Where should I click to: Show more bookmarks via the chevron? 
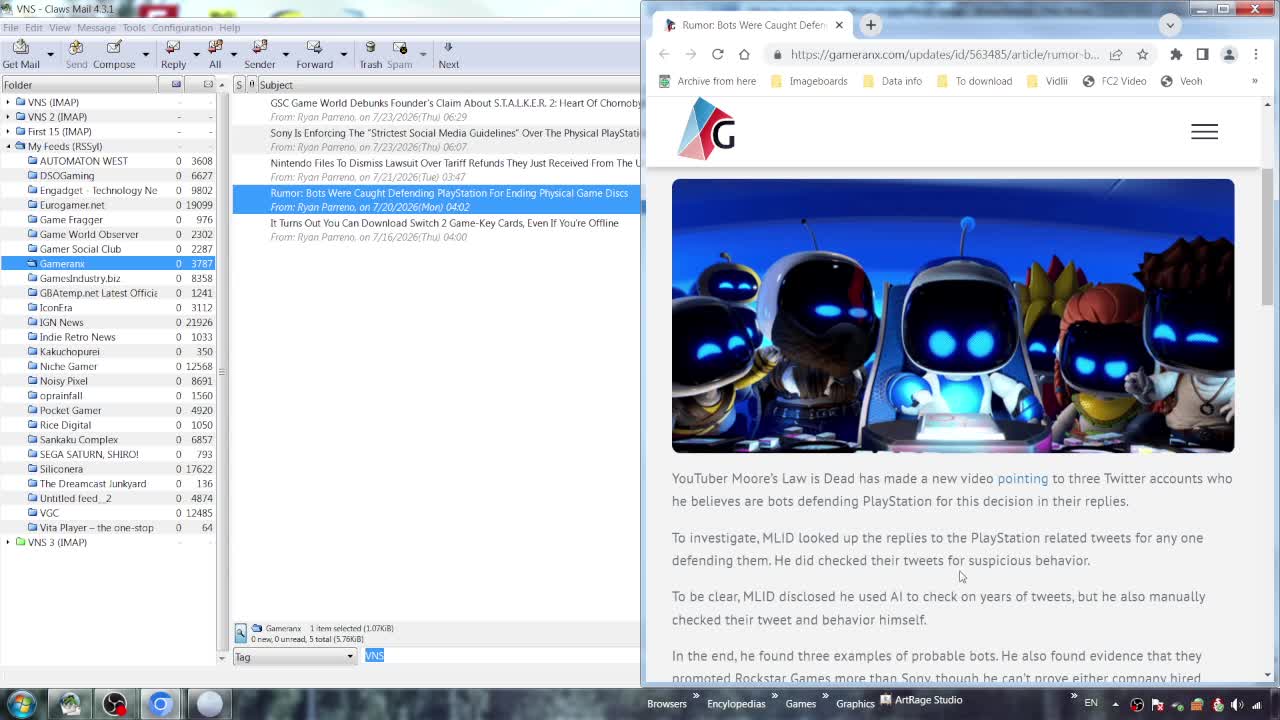click(1254, 81)
